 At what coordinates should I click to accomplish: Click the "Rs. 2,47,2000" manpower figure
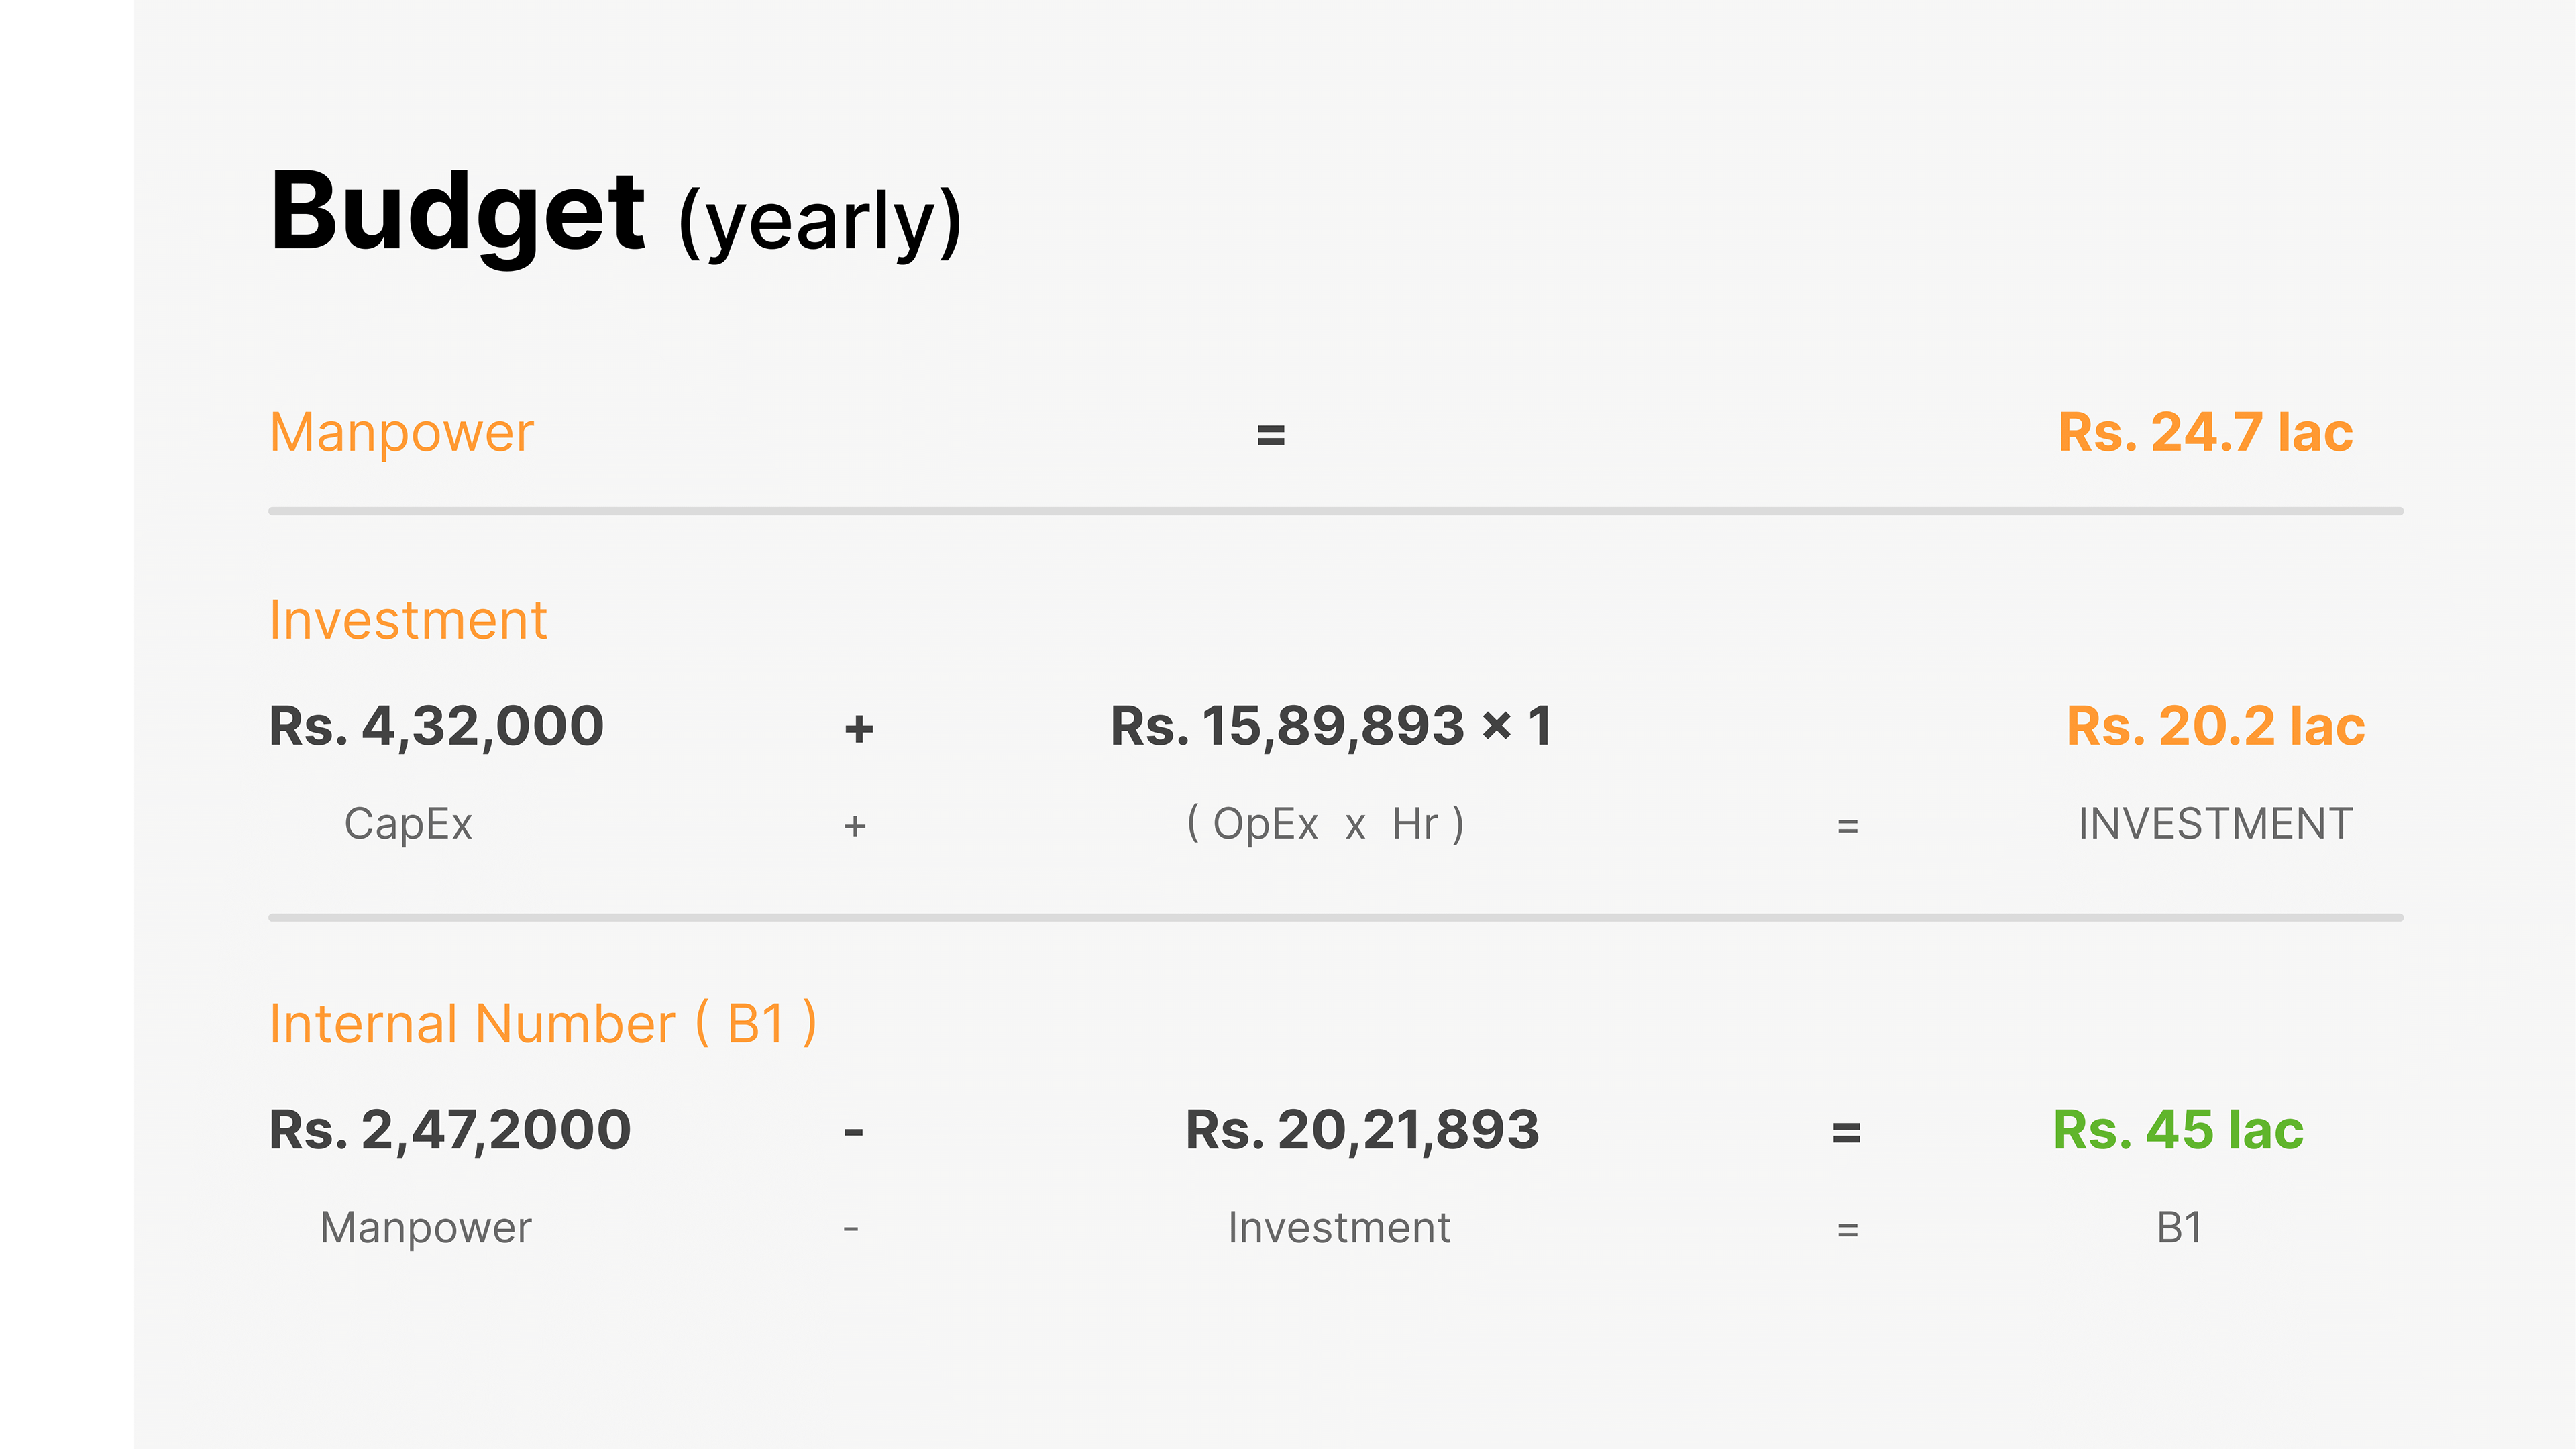(x=450, y=1130)
